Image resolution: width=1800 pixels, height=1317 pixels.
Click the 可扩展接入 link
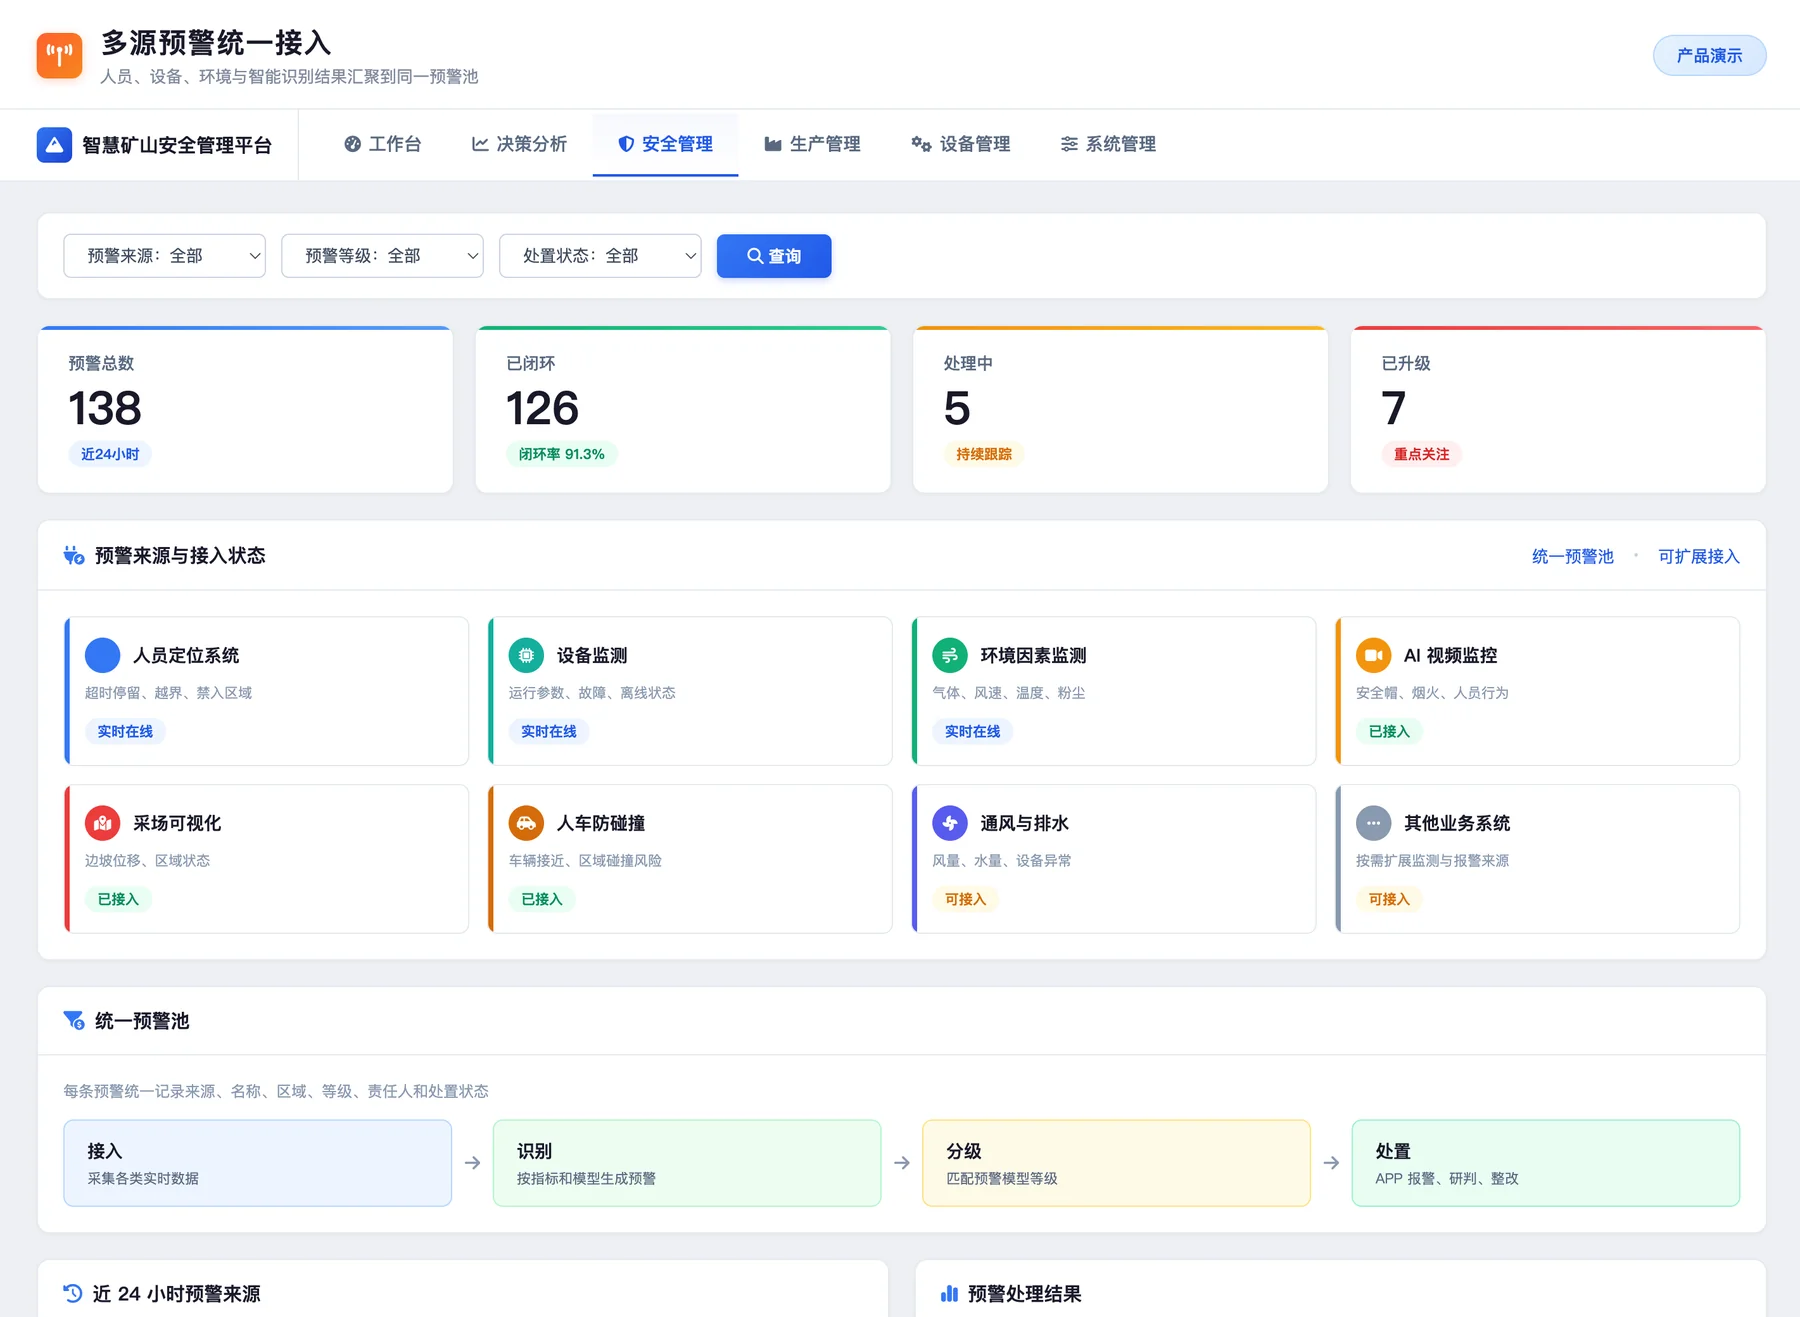pos(1698,556)
